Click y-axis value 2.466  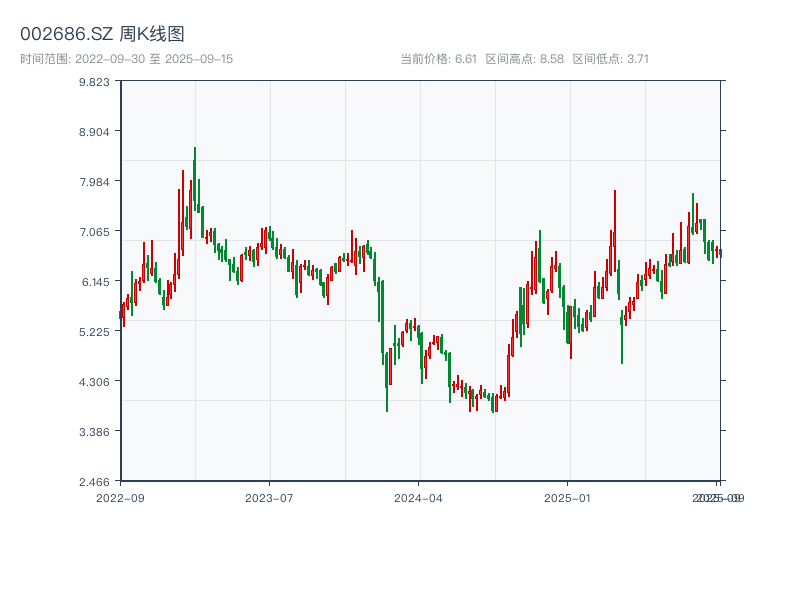pos(94,482)
